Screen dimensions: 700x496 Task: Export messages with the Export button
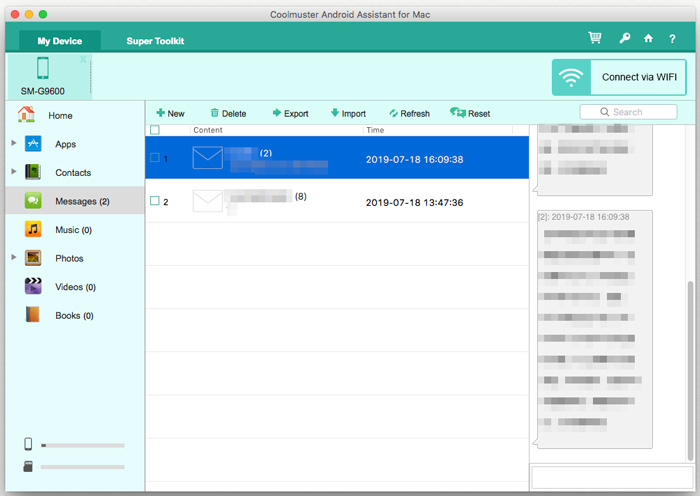click(290, 113)
